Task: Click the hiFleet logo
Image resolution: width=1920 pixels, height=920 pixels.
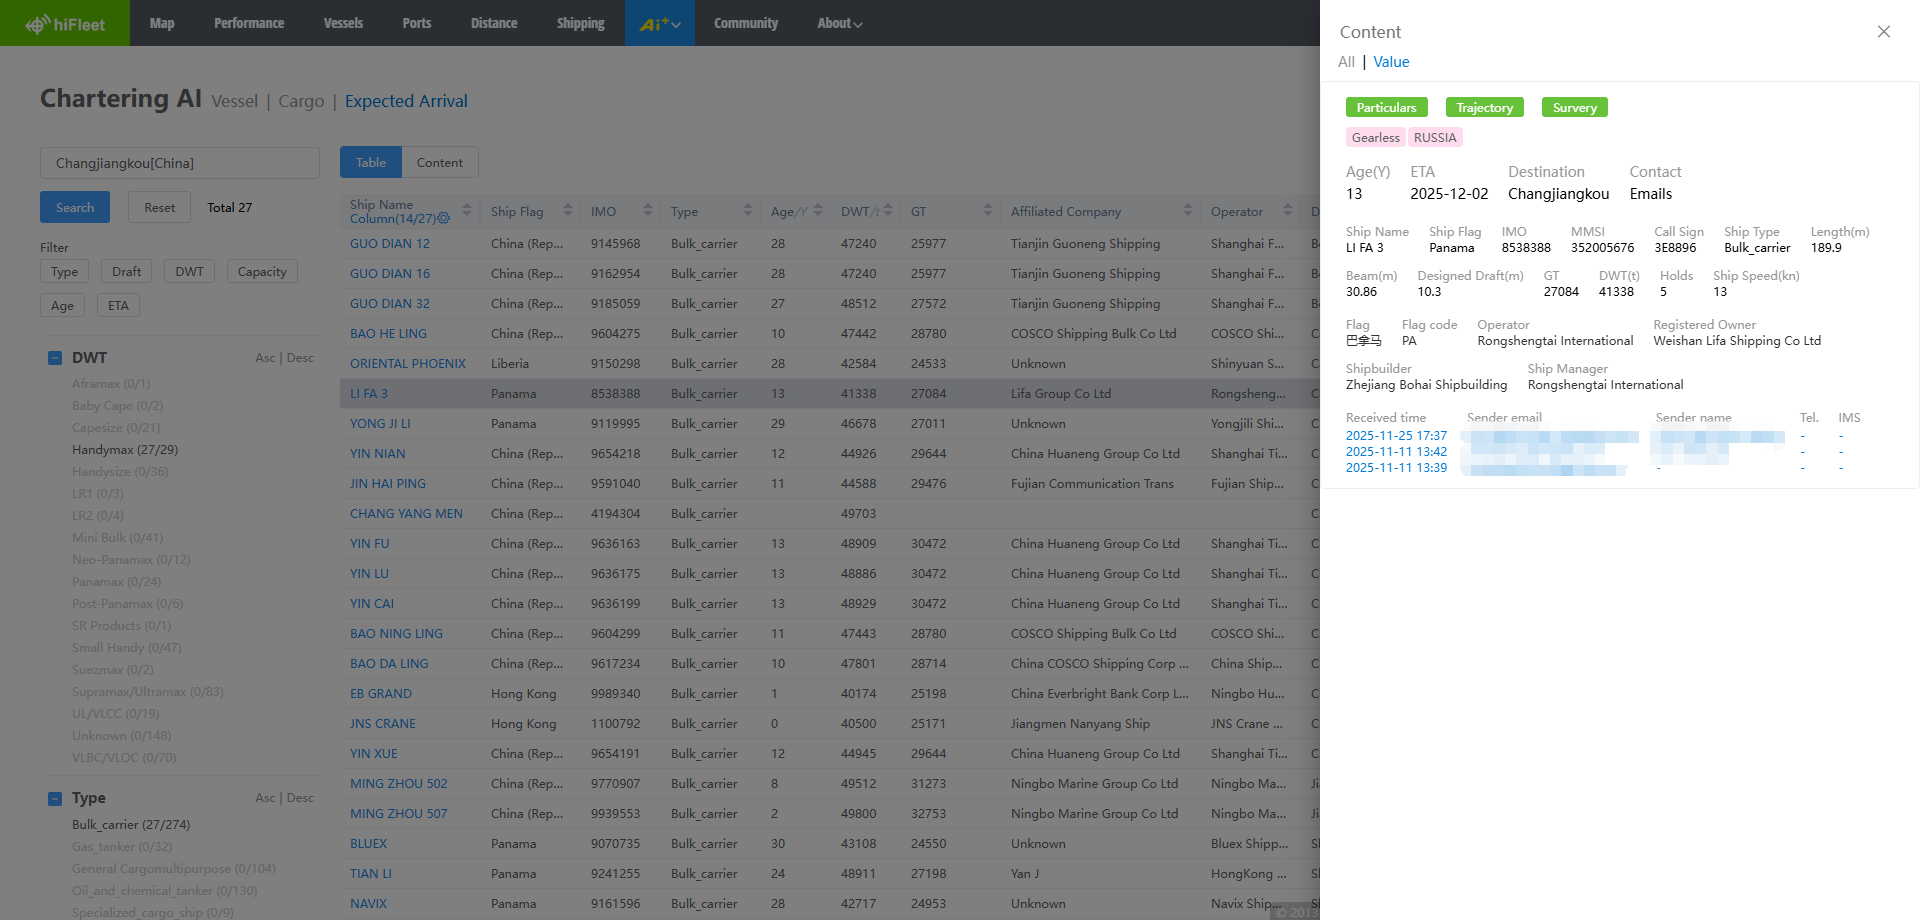Action: 65,24
